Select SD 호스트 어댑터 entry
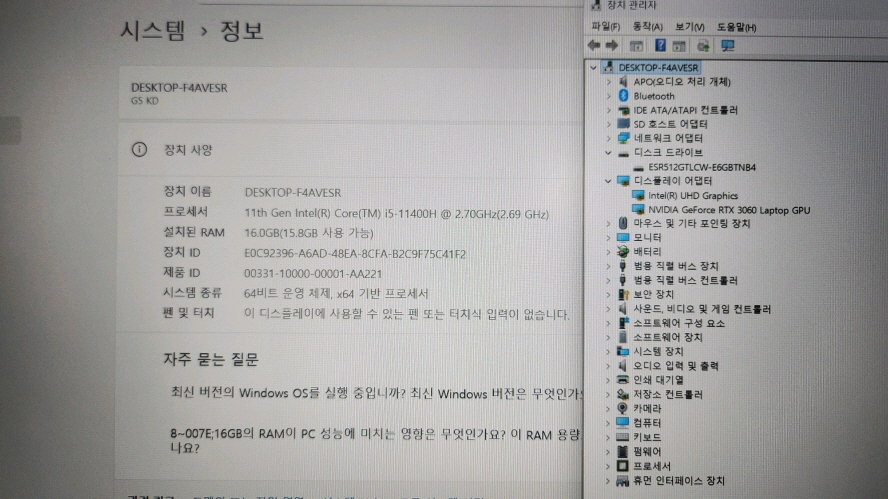The height and width of the screenshot is (499, 888). coord(670,124)
